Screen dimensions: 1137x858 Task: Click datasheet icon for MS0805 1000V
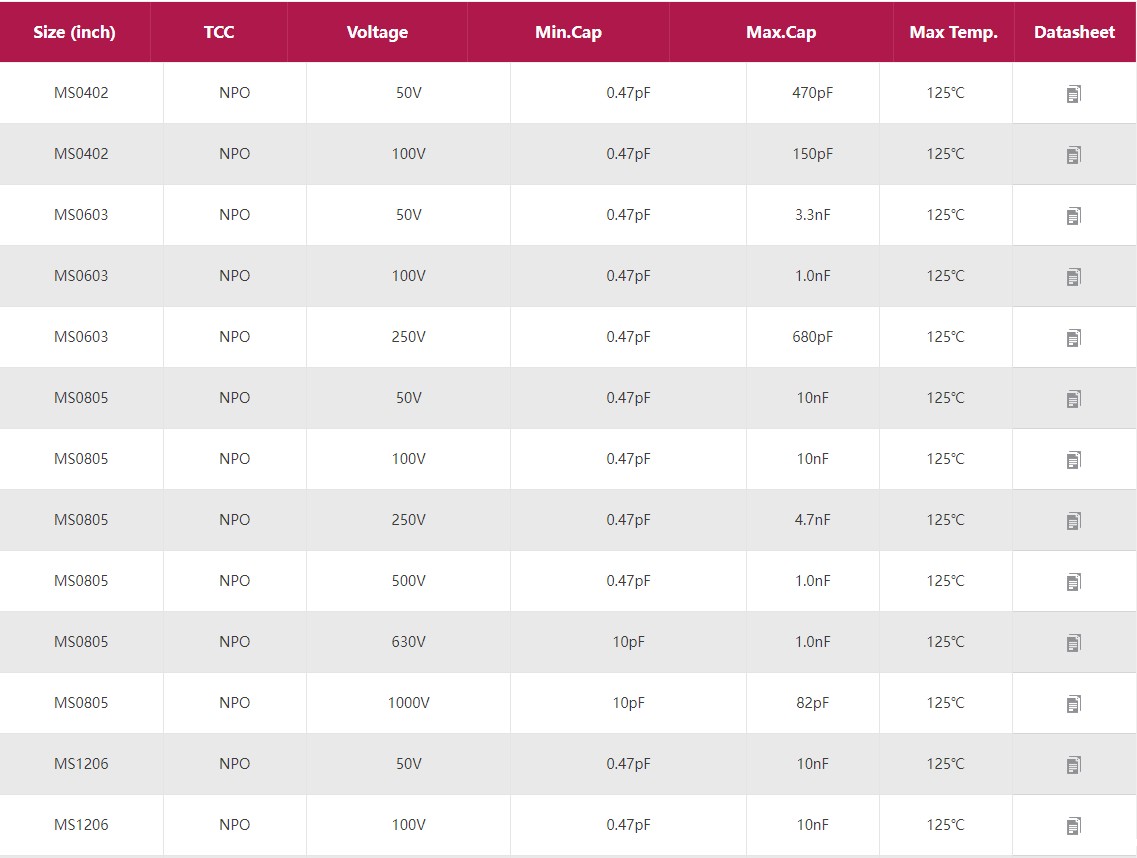1073,704
